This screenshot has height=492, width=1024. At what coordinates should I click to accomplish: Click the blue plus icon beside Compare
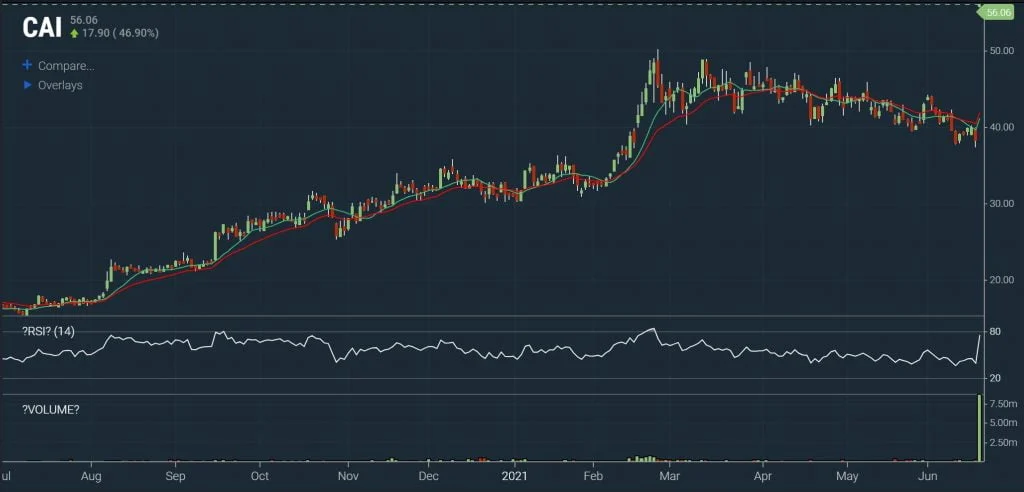coord(27,65)
